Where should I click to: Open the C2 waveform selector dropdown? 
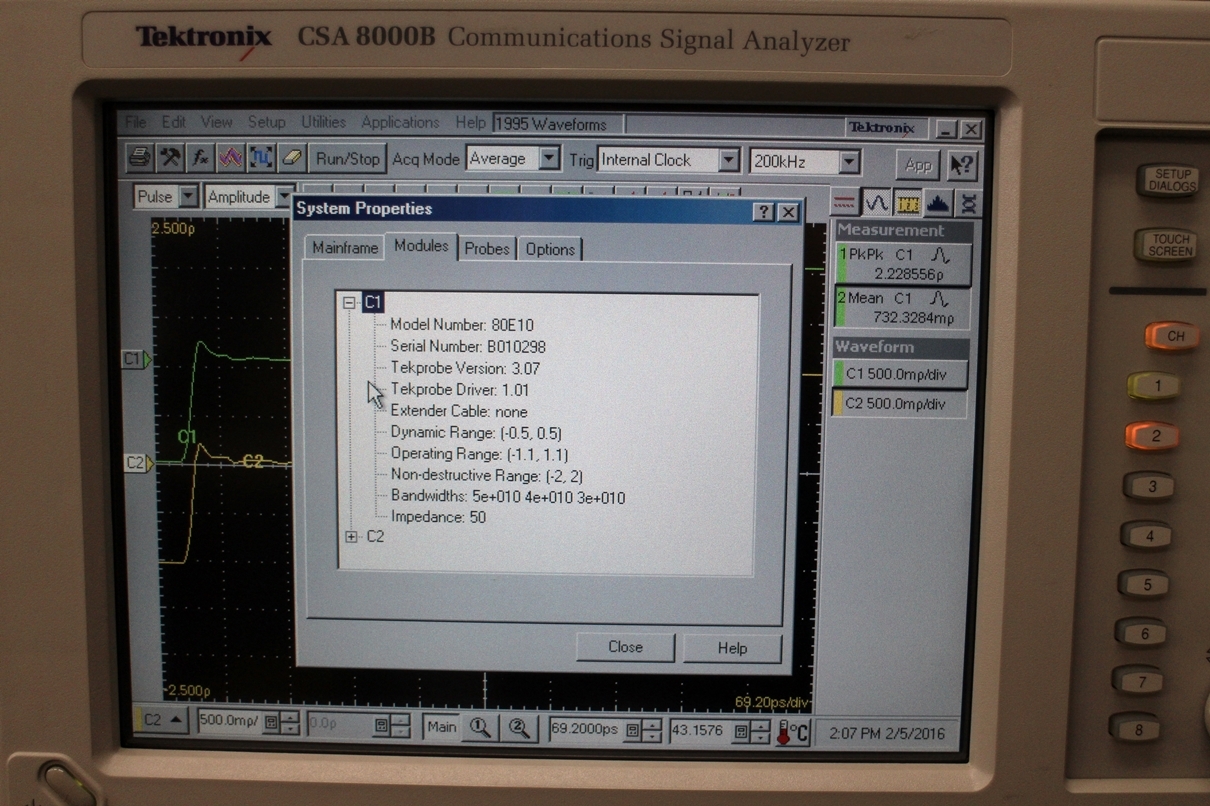(x=176, y=720)
